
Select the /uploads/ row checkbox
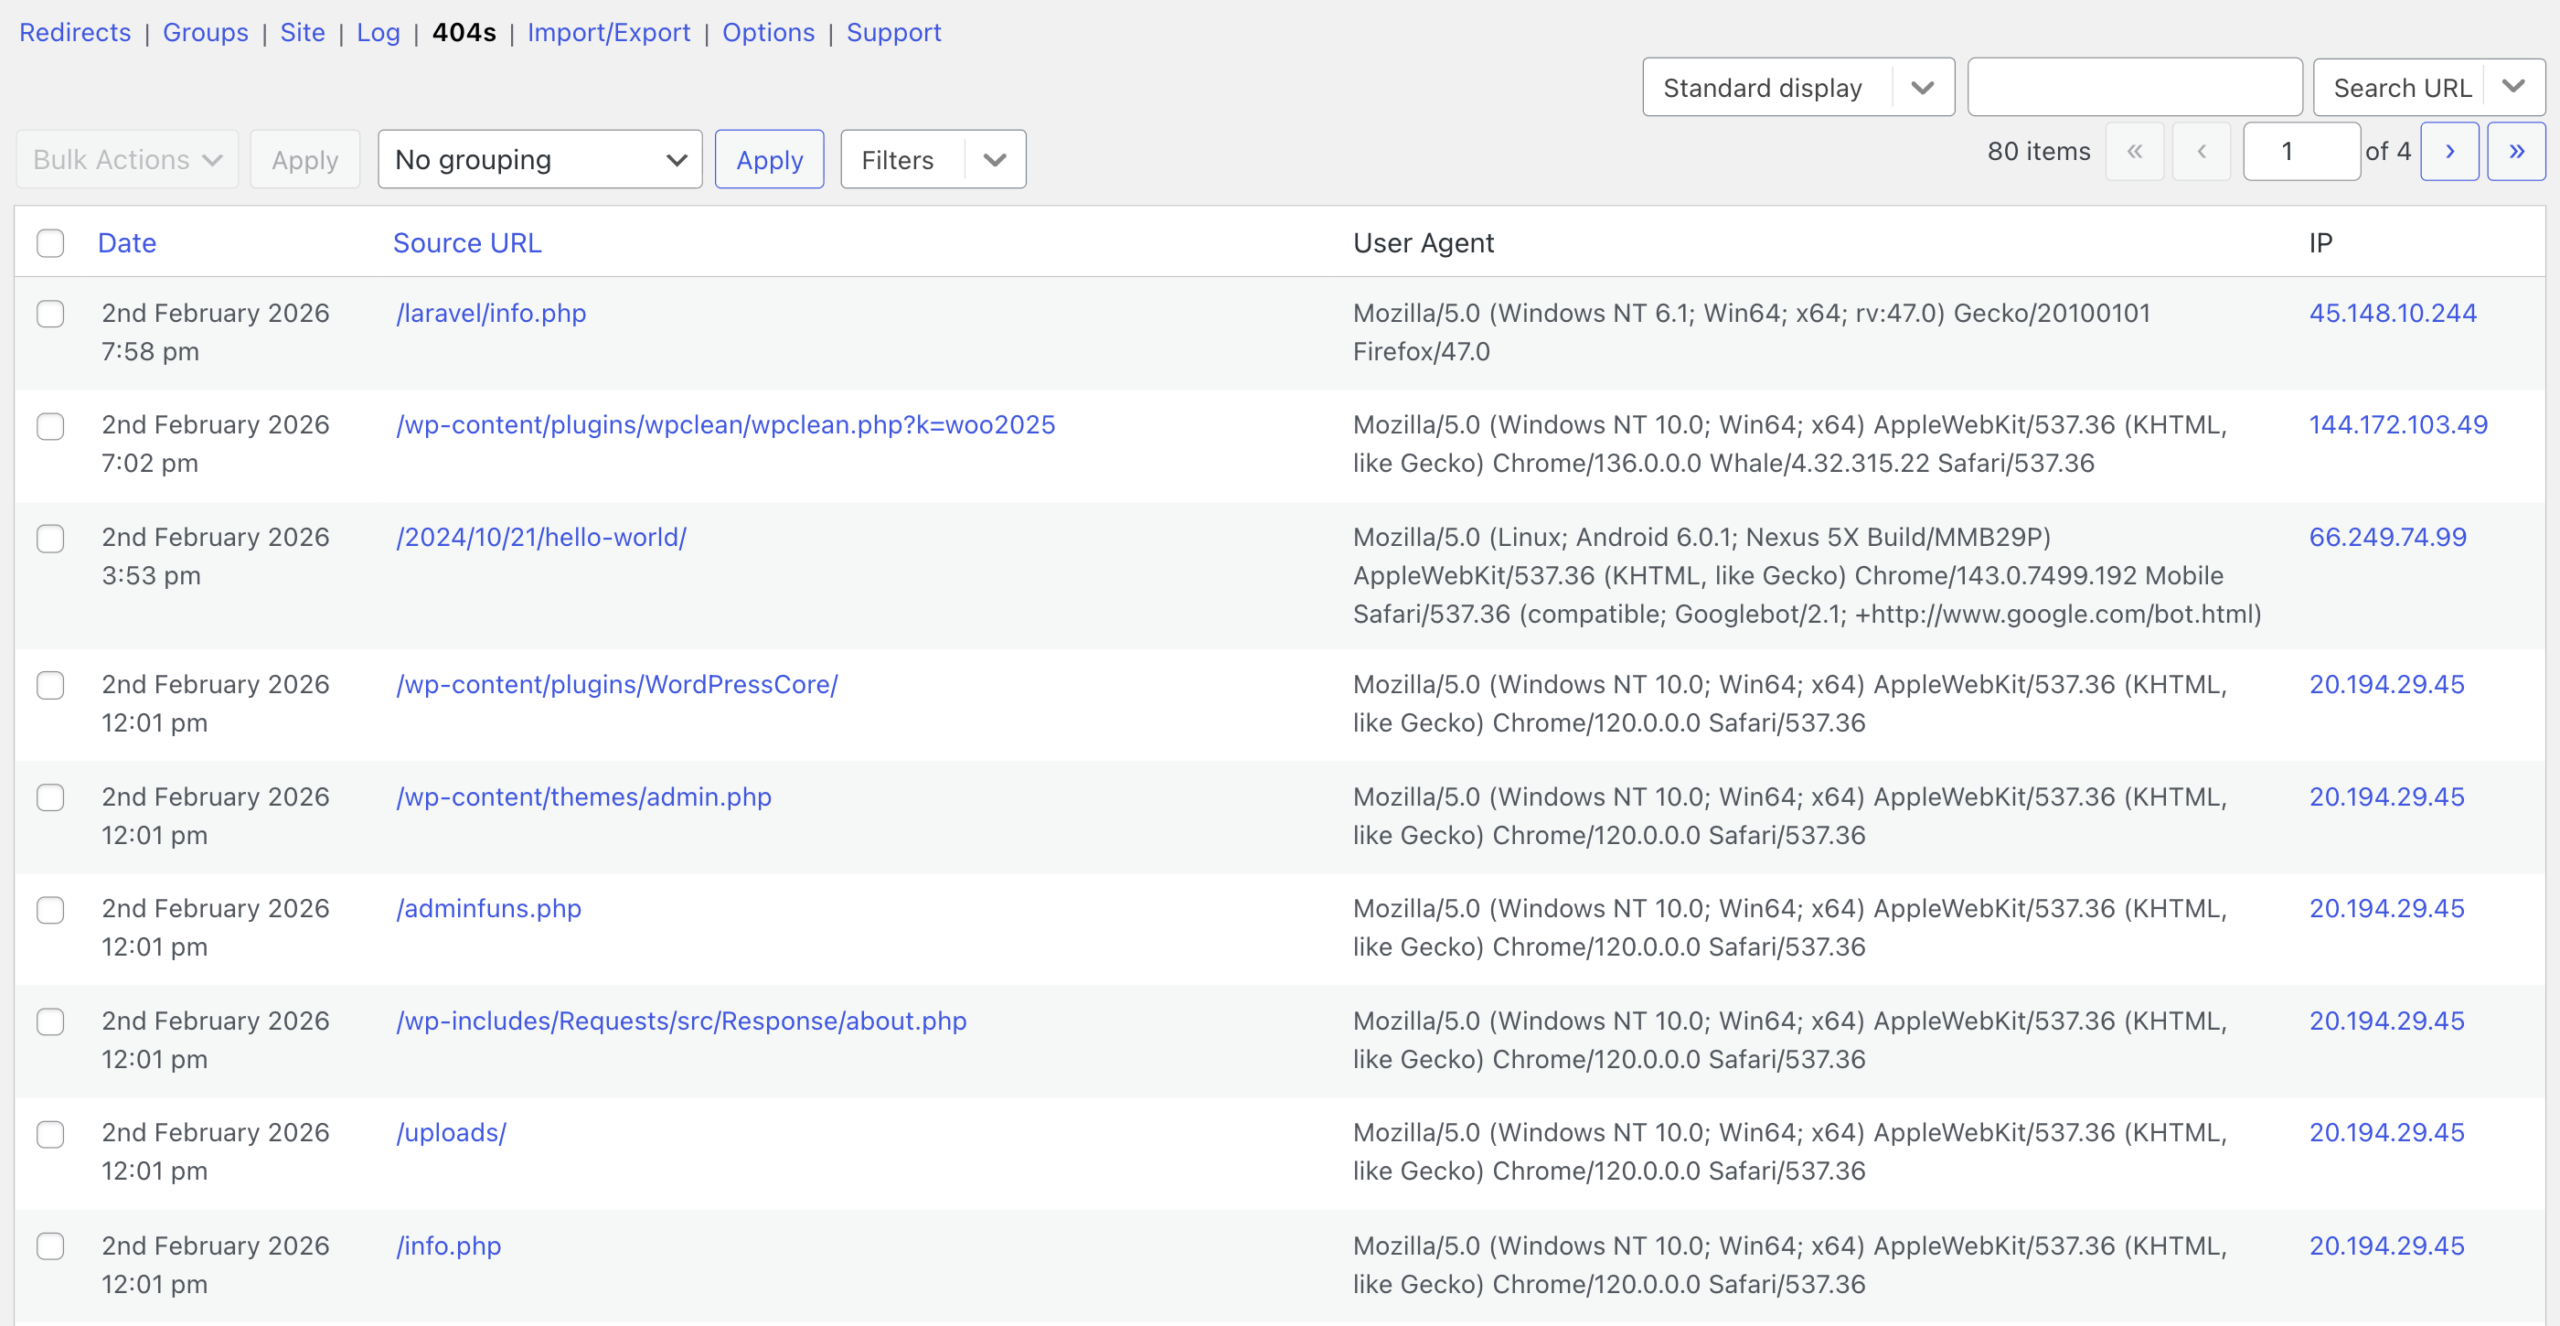[x=50, y=1135]
